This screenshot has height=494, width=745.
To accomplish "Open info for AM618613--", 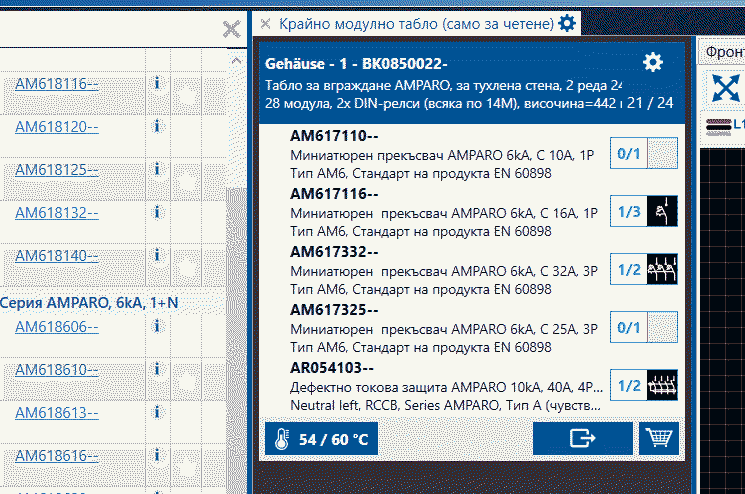I will [157, 412].
